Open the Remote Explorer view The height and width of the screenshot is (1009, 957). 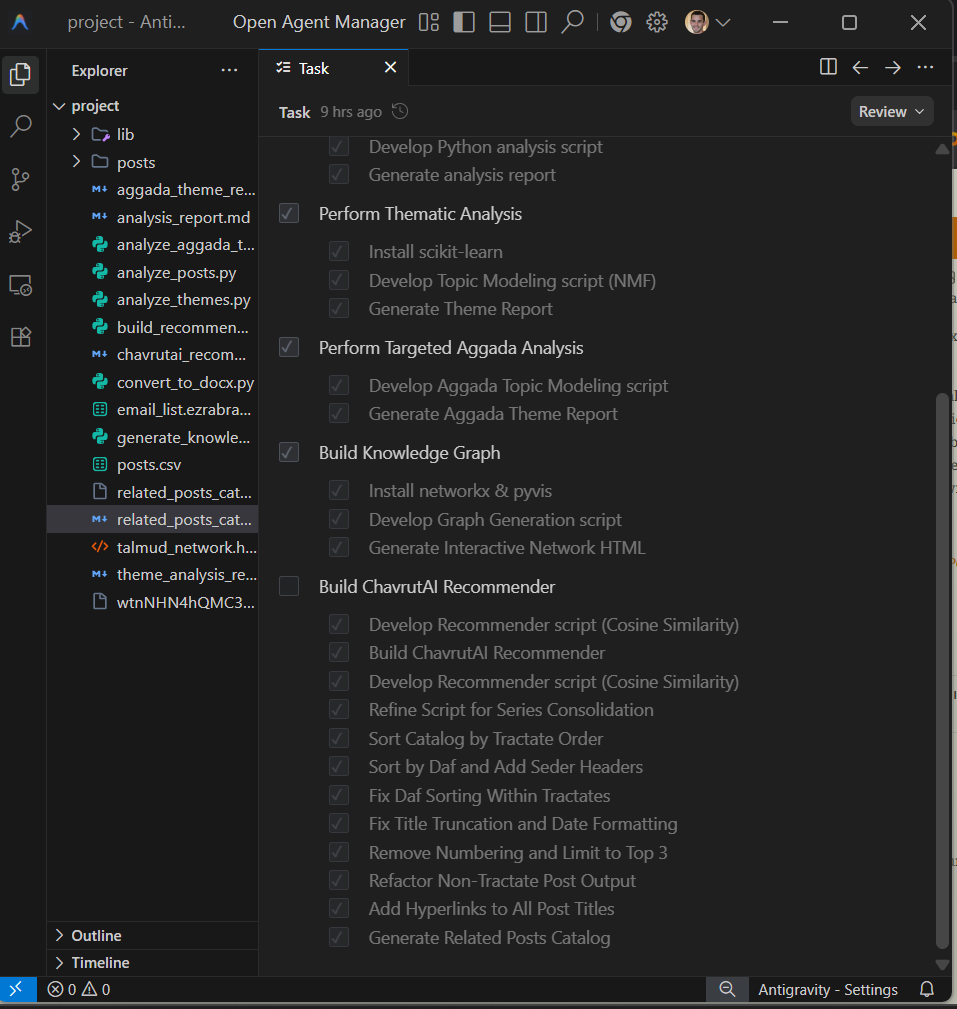pos(20,285)
